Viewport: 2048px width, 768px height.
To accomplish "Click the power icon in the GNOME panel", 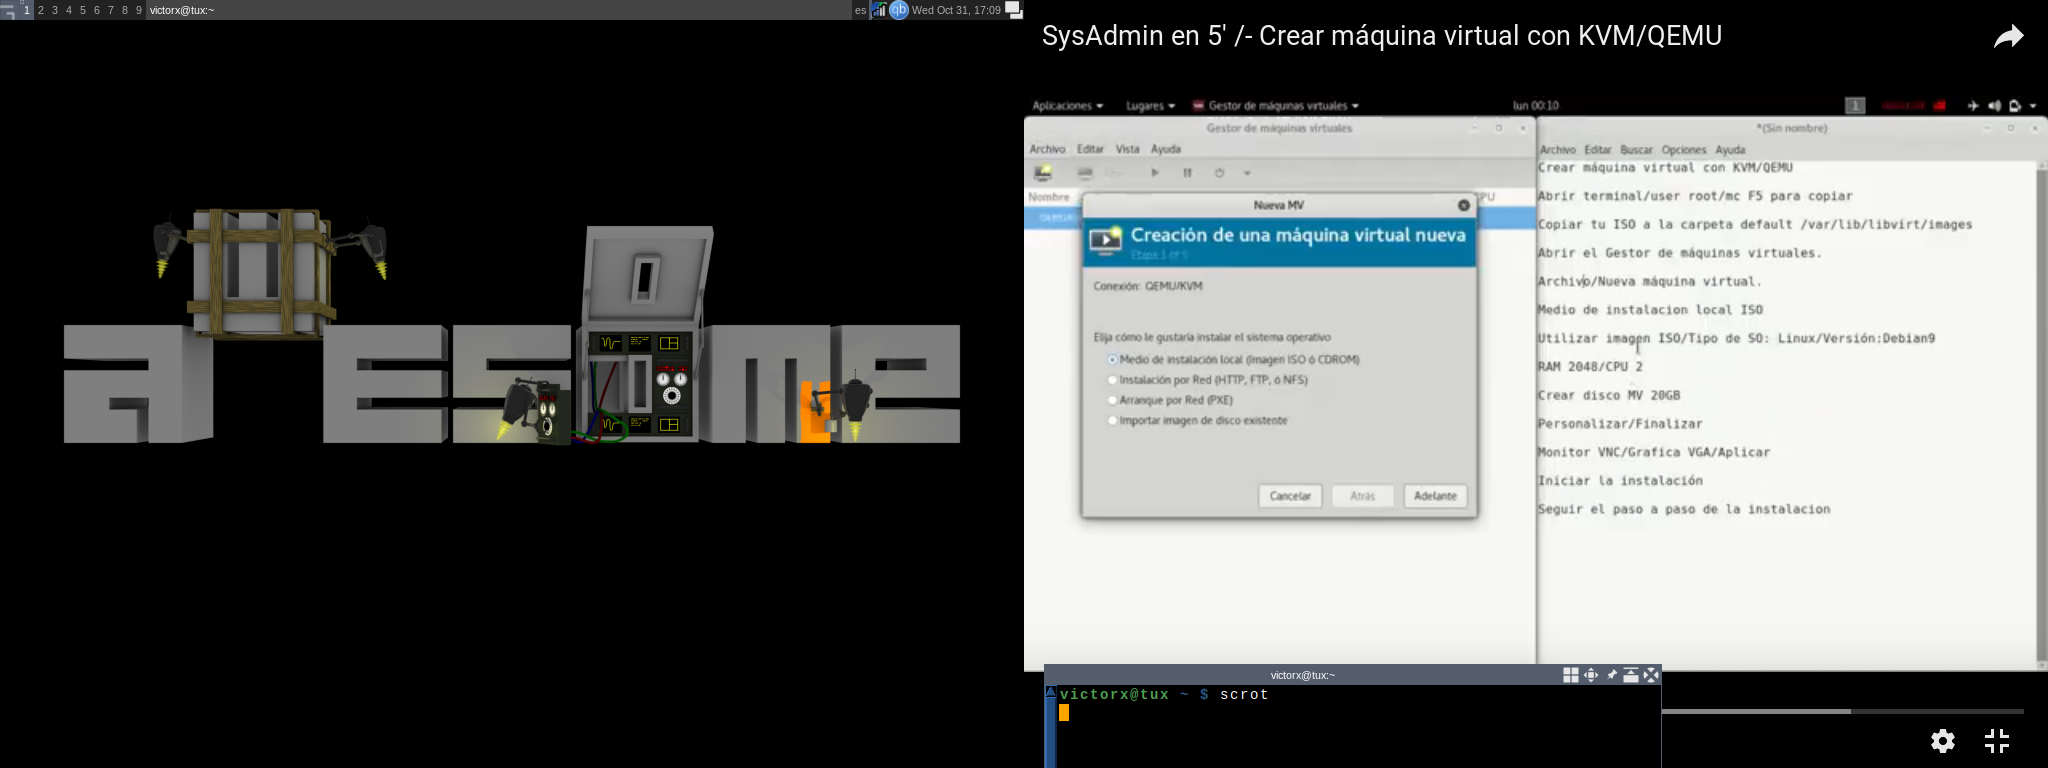I will 2015,106.
